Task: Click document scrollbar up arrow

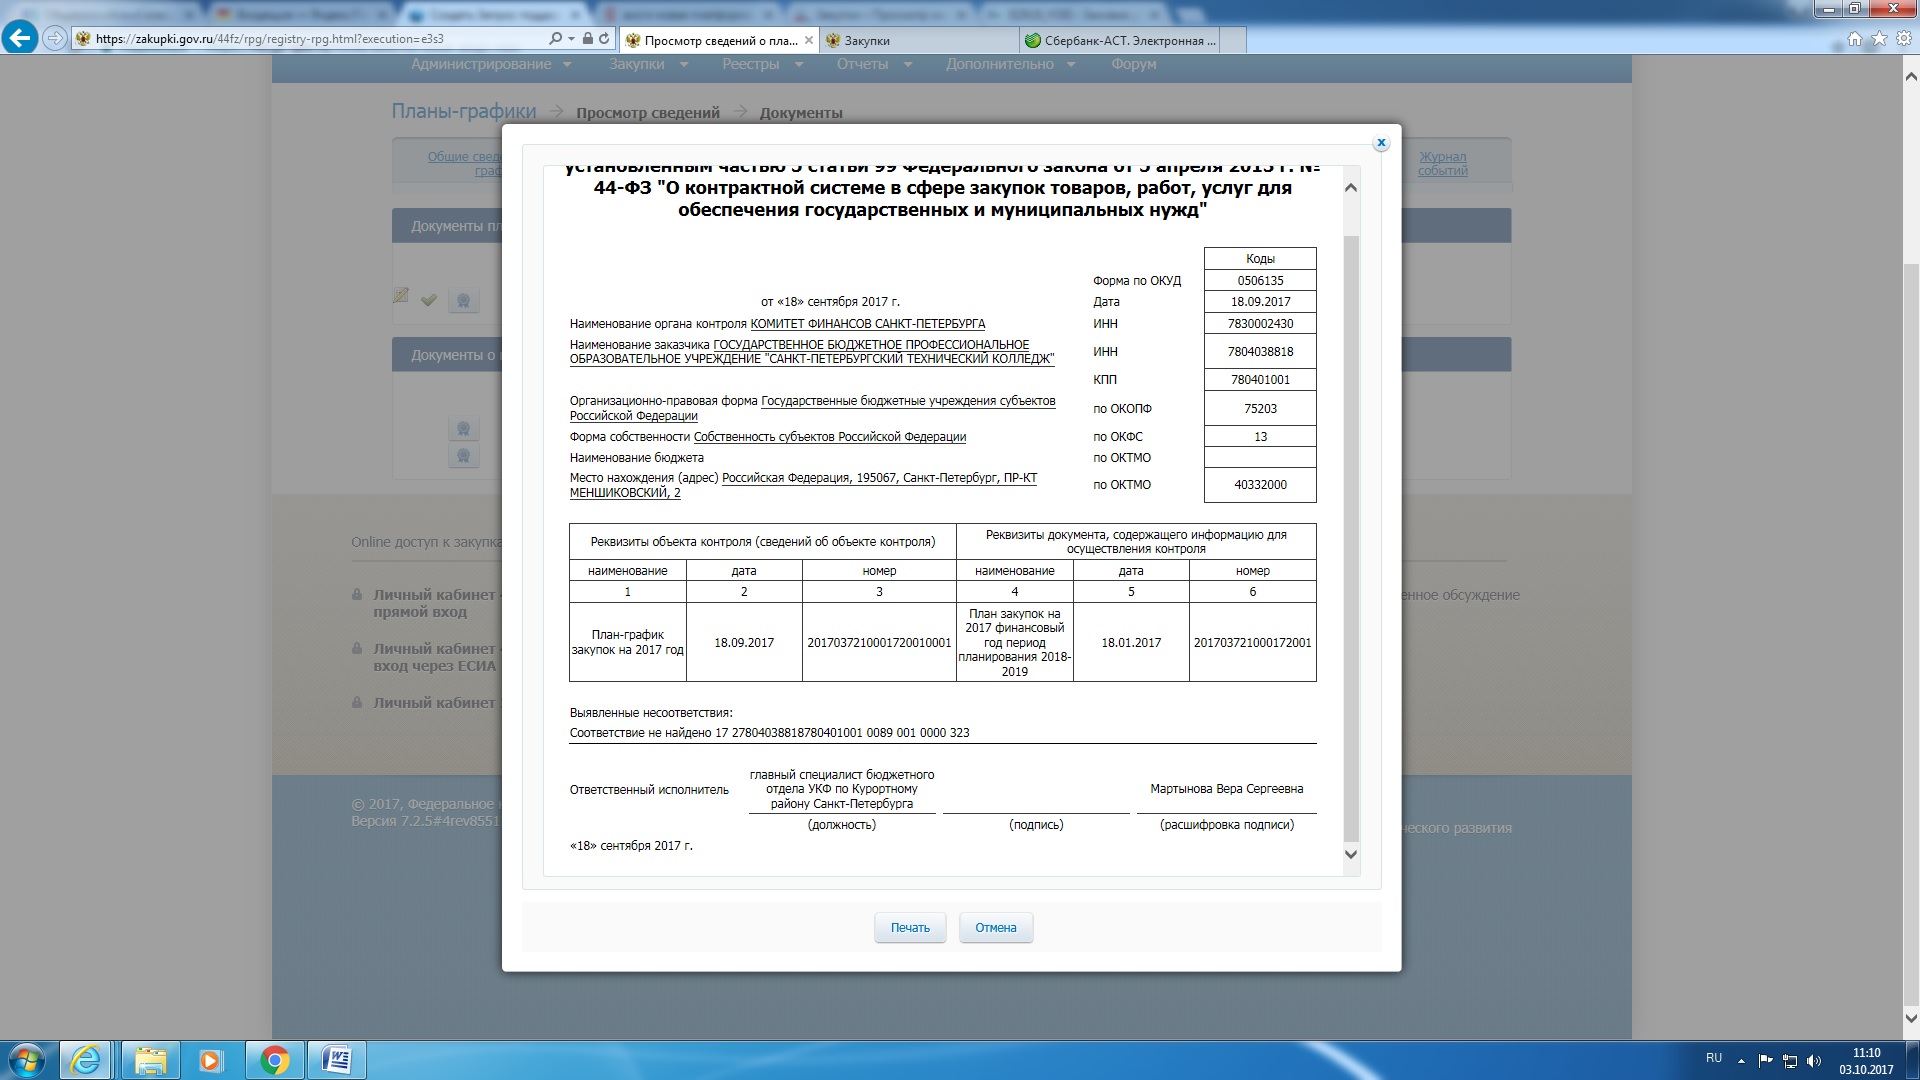Action: coord(1351,188)
